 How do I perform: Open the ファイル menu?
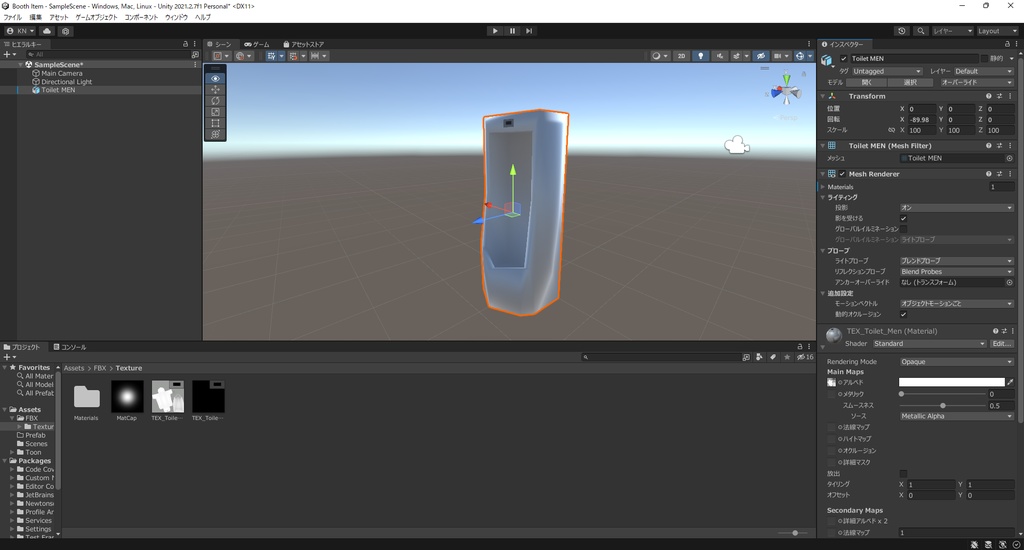coord(12,17)
